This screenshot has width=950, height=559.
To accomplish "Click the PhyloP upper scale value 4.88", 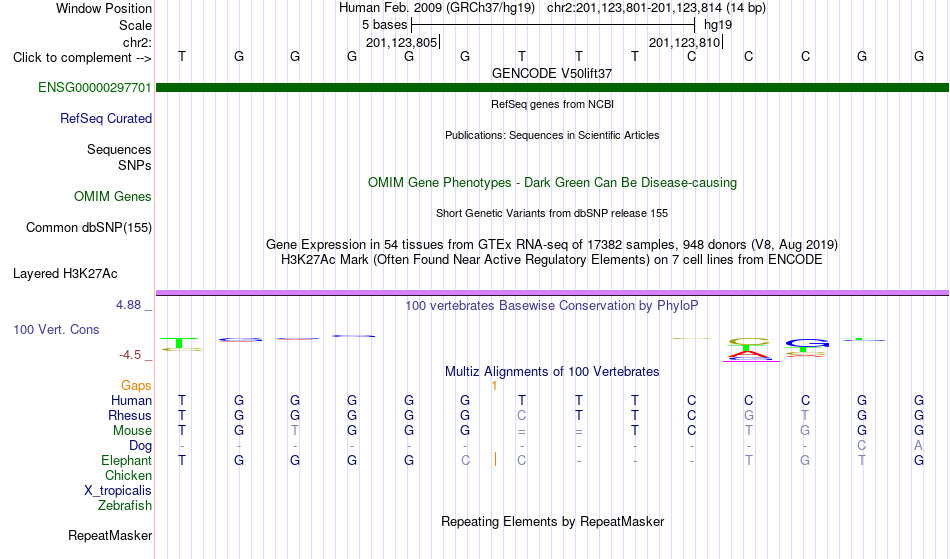I will 129,305.
